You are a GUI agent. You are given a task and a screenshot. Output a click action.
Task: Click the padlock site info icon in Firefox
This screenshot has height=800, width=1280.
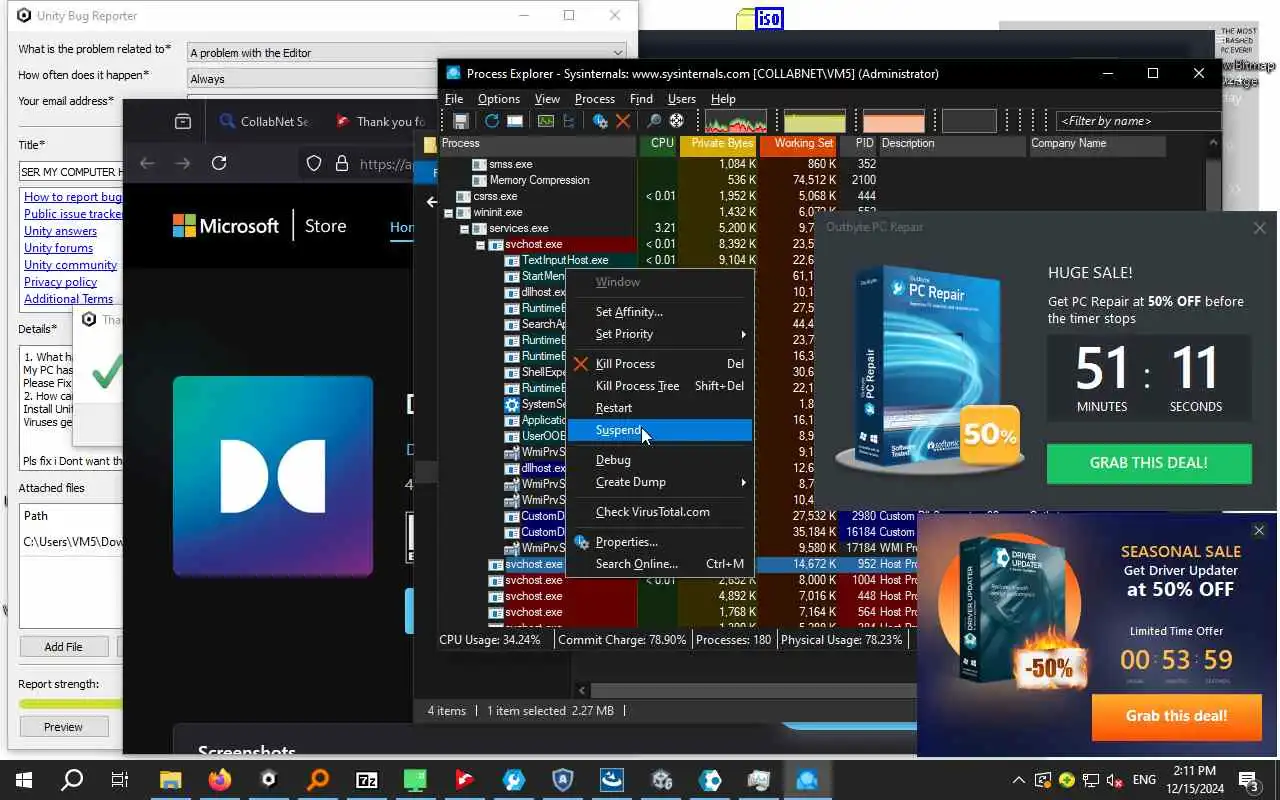coord(342,163)
